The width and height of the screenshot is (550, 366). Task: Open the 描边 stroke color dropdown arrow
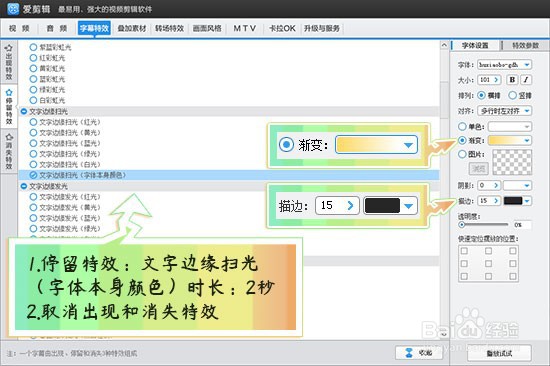[527, 201]
